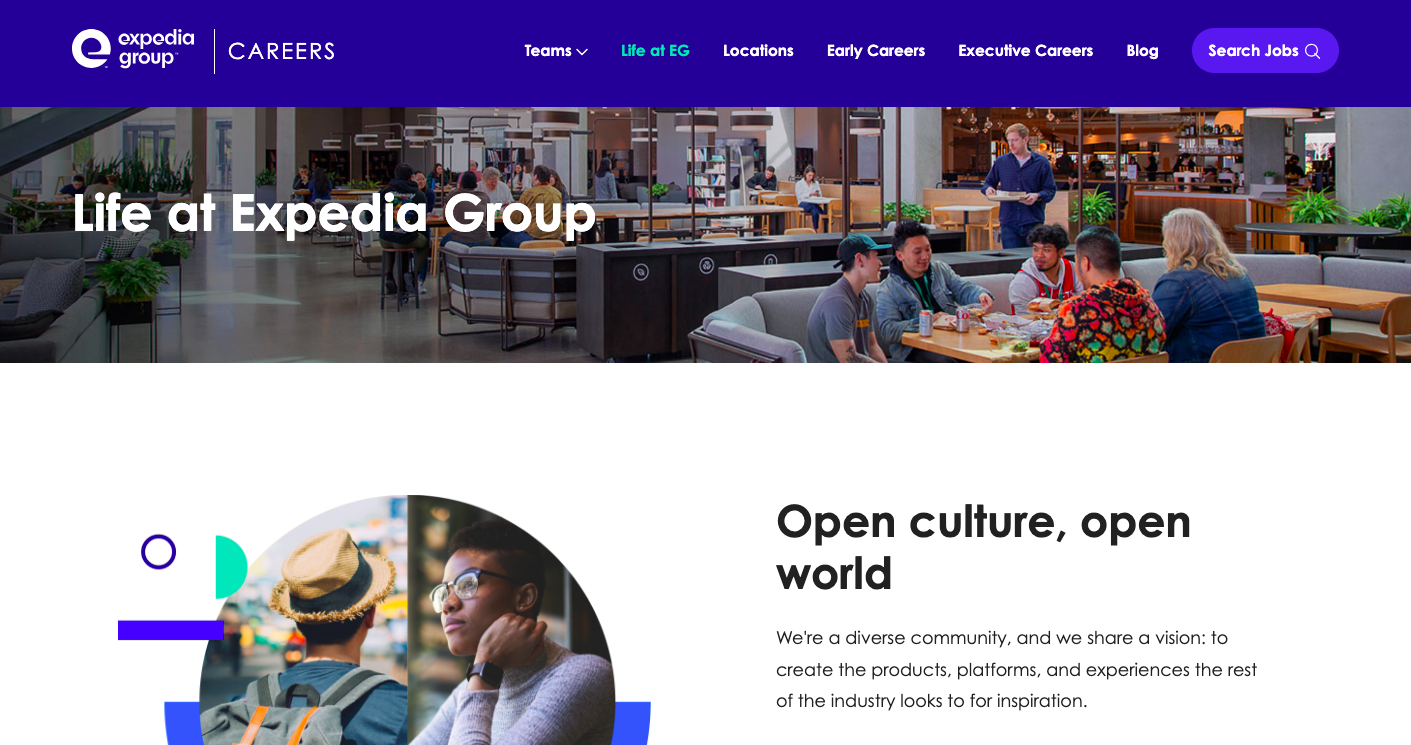Screen dimensions: 1411x745
Task: Click the Life at Expedia Group heading
Action: (x=334, y=214)
